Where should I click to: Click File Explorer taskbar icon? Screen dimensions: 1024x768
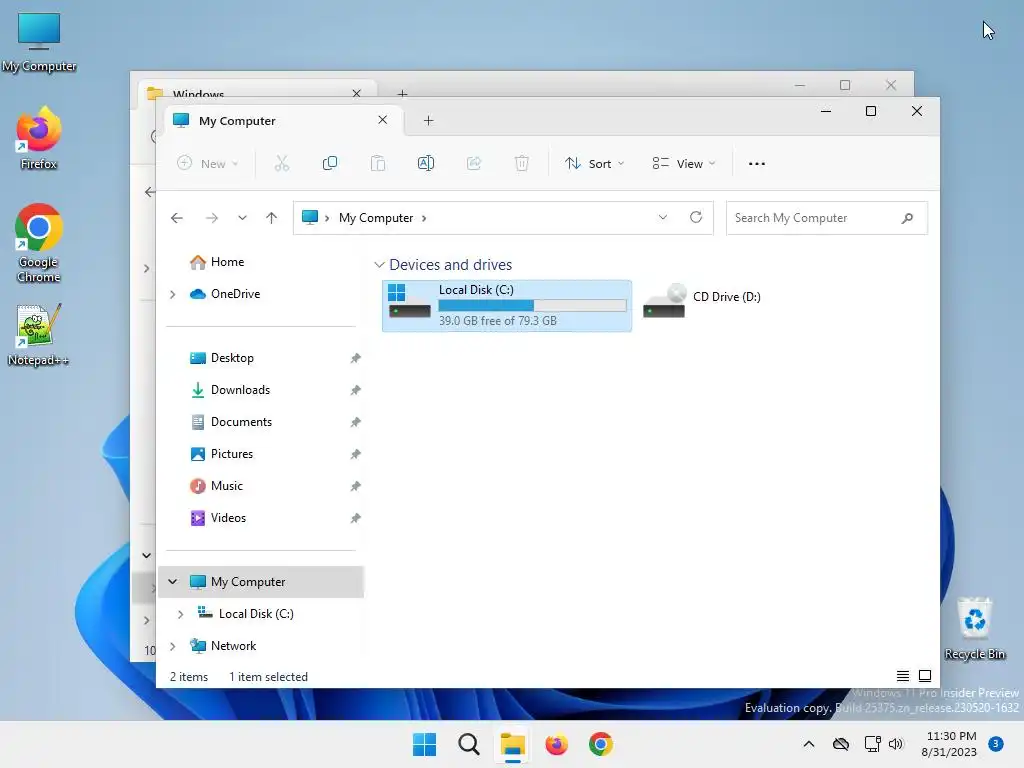513,744
